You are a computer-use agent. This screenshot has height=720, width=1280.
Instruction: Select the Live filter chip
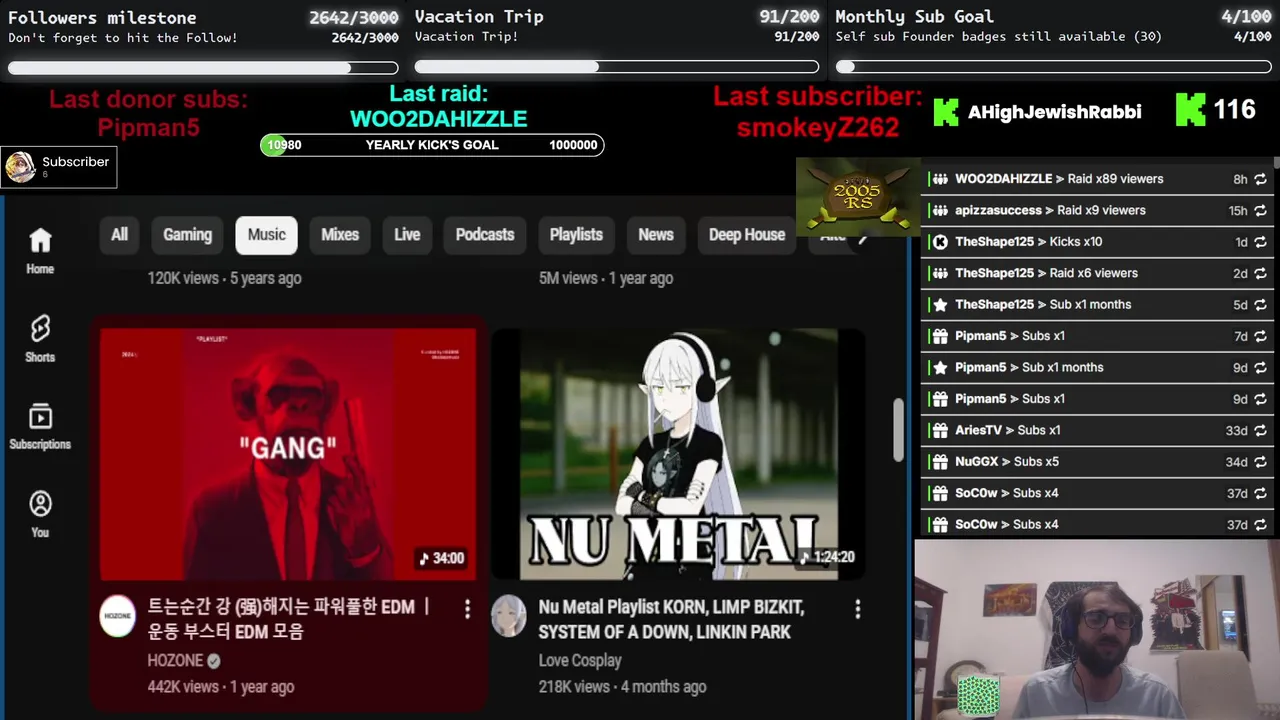point(407,235)
